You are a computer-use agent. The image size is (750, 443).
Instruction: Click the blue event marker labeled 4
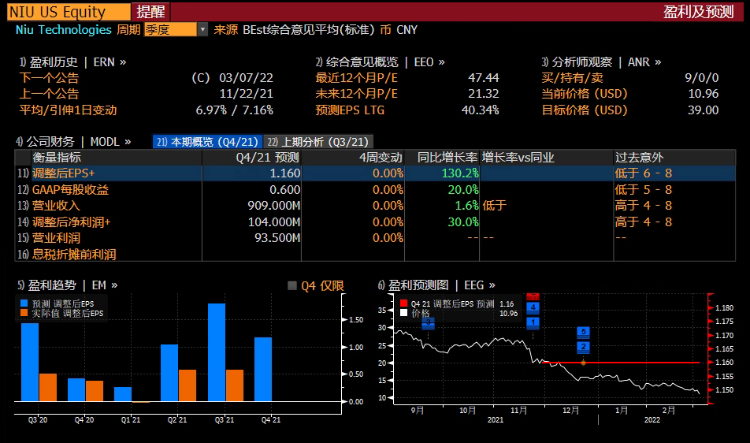click(533, 308)
